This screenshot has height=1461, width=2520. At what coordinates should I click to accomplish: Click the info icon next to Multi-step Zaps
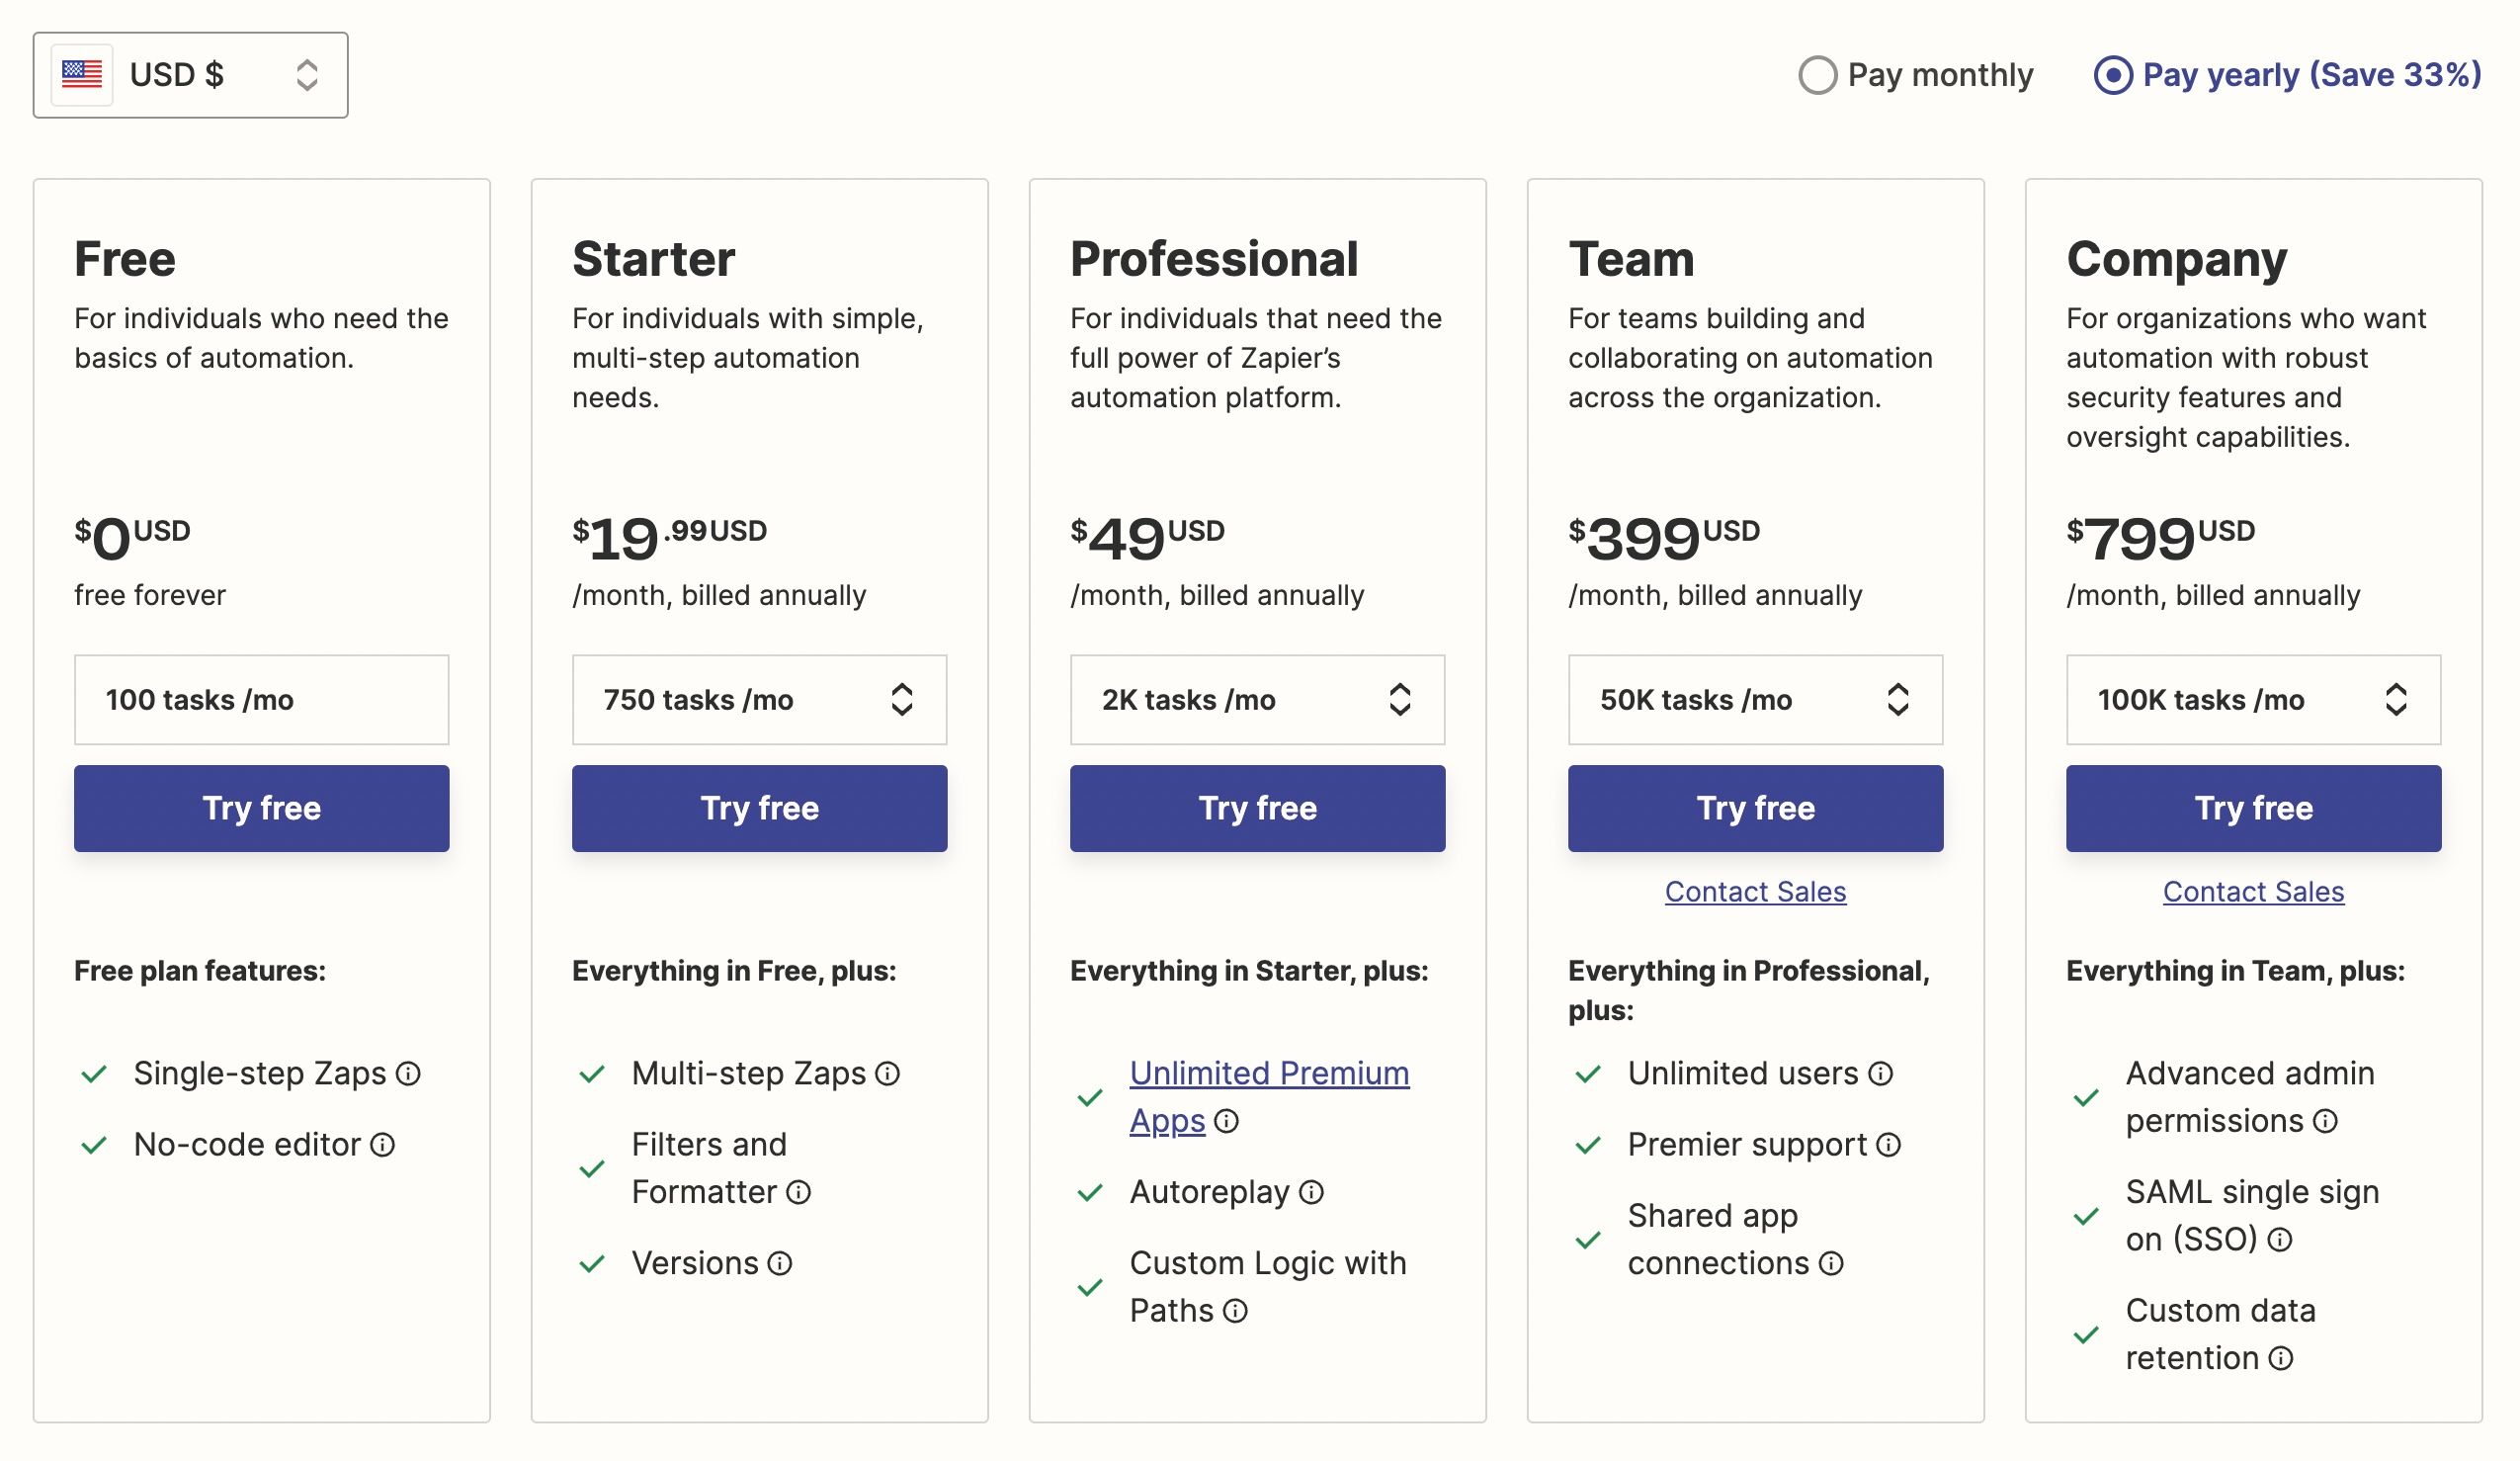pyautogui.click(x=888, y=1073)
